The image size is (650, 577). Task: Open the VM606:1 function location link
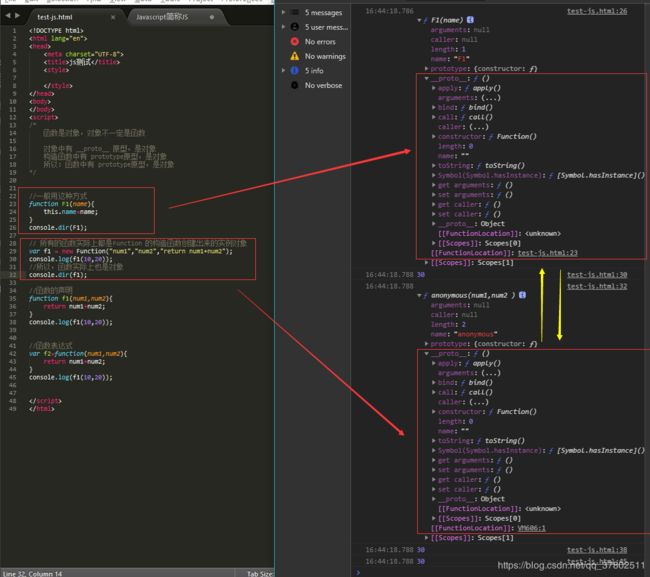pyautogui.click(x=532, y=528)
